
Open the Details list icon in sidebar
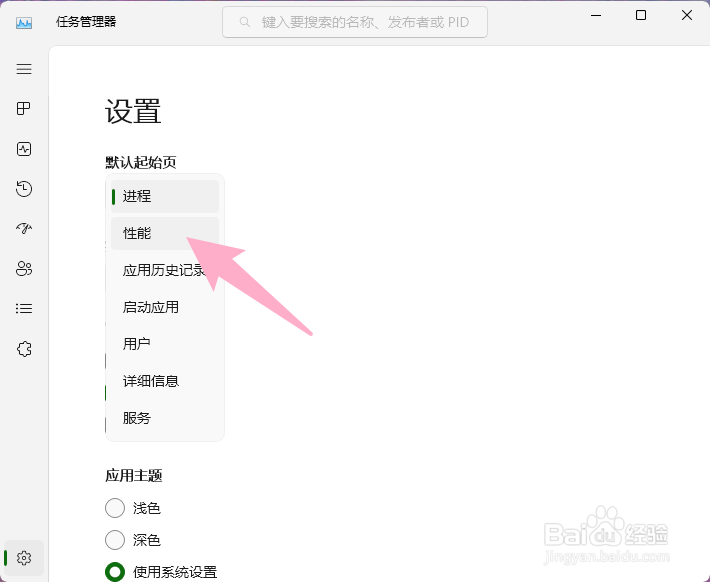(x=24, y=308)
